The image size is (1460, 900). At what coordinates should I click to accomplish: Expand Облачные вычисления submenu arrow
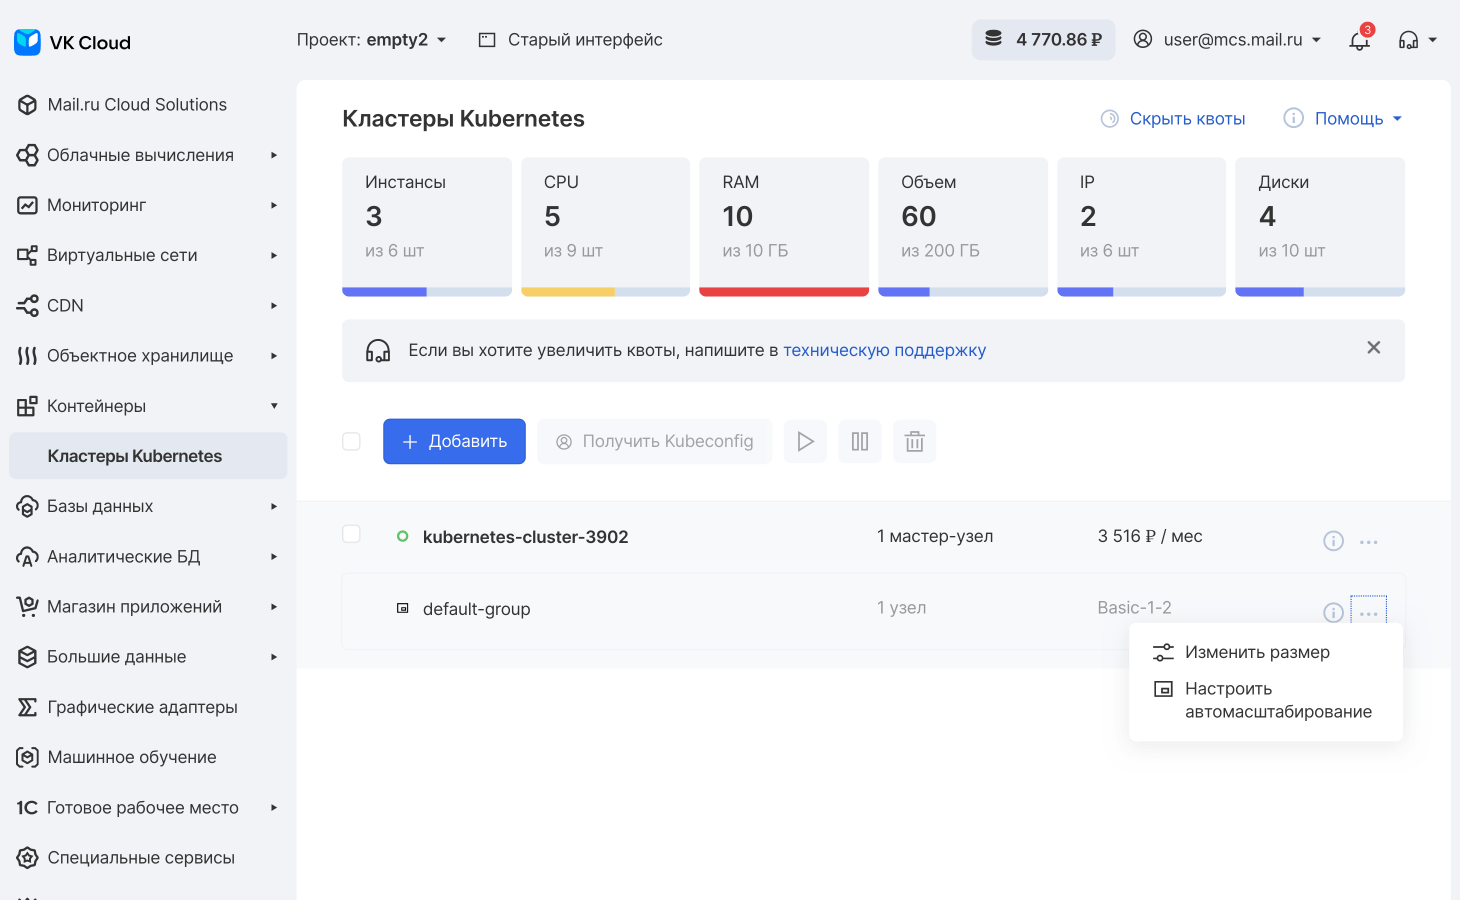click(x=273, y=155)
